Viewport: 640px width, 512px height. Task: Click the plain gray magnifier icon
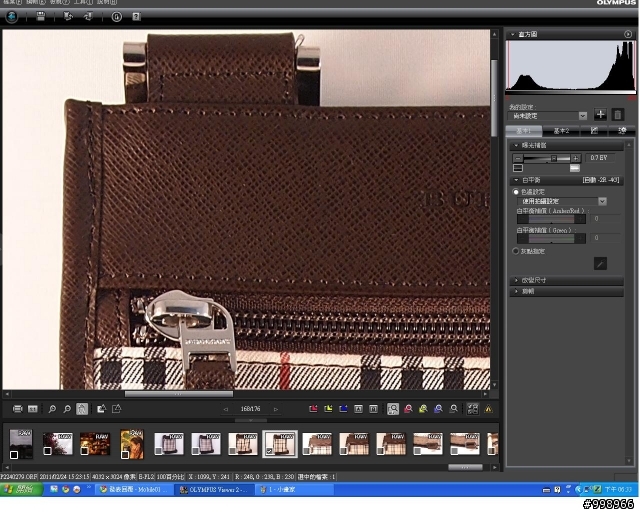[x=453, y=409]
